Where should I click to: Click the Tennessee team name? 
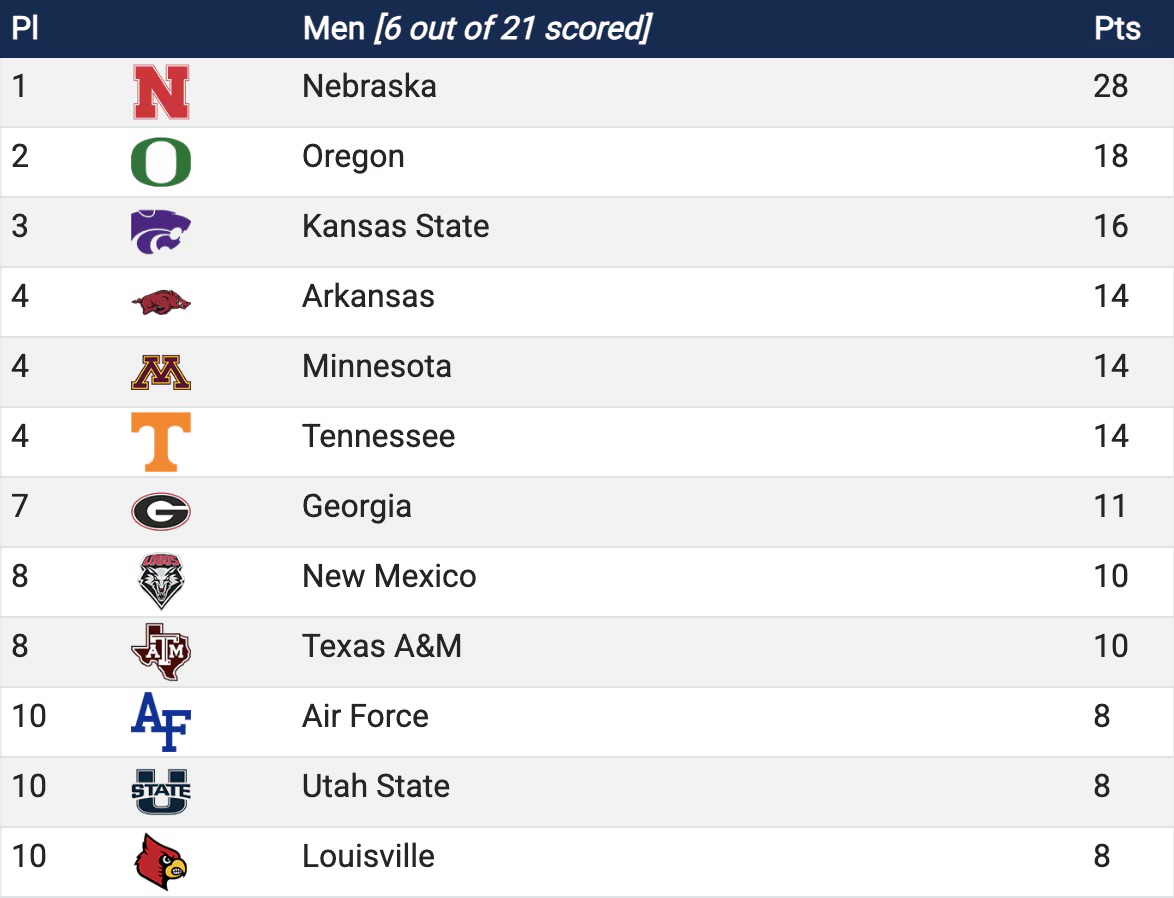tap(378, 436)
